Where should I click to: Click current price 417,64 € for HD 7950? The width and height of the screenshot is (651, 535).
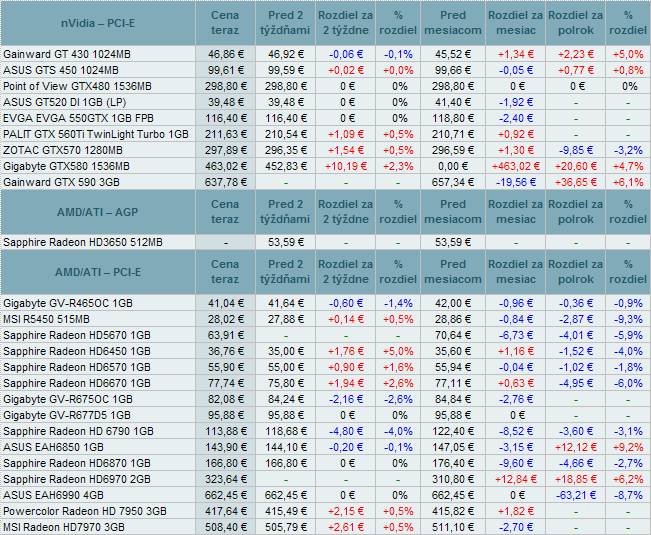click(x=226, y=511)
